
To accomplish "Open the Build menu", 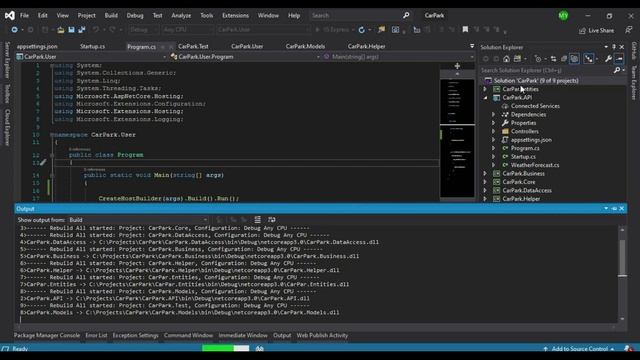I will [x=111, y=16].
